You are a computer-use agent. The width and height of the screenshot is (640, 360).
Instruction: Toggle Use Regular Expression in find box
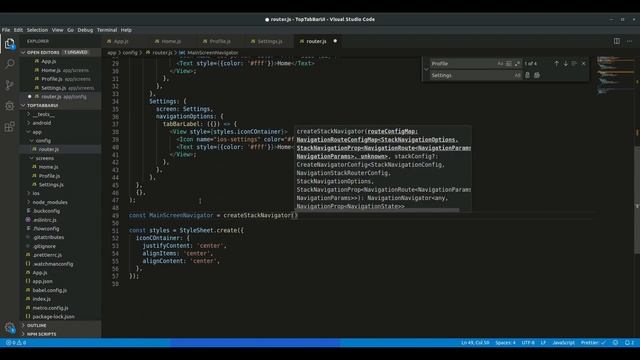tap(517, 64)
